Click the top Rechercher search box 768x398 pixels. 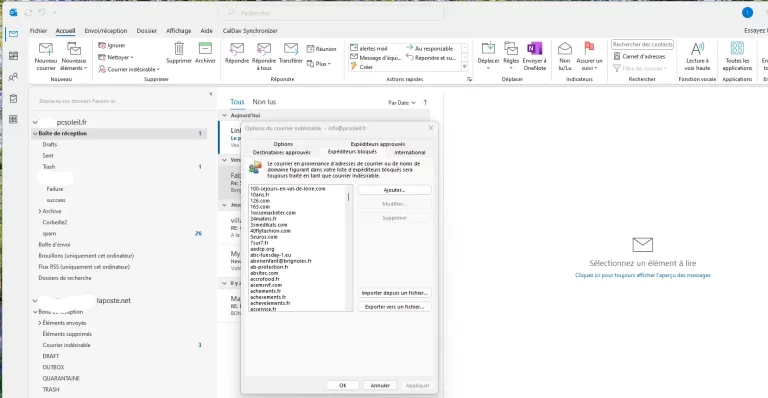(x=331, y=13)
